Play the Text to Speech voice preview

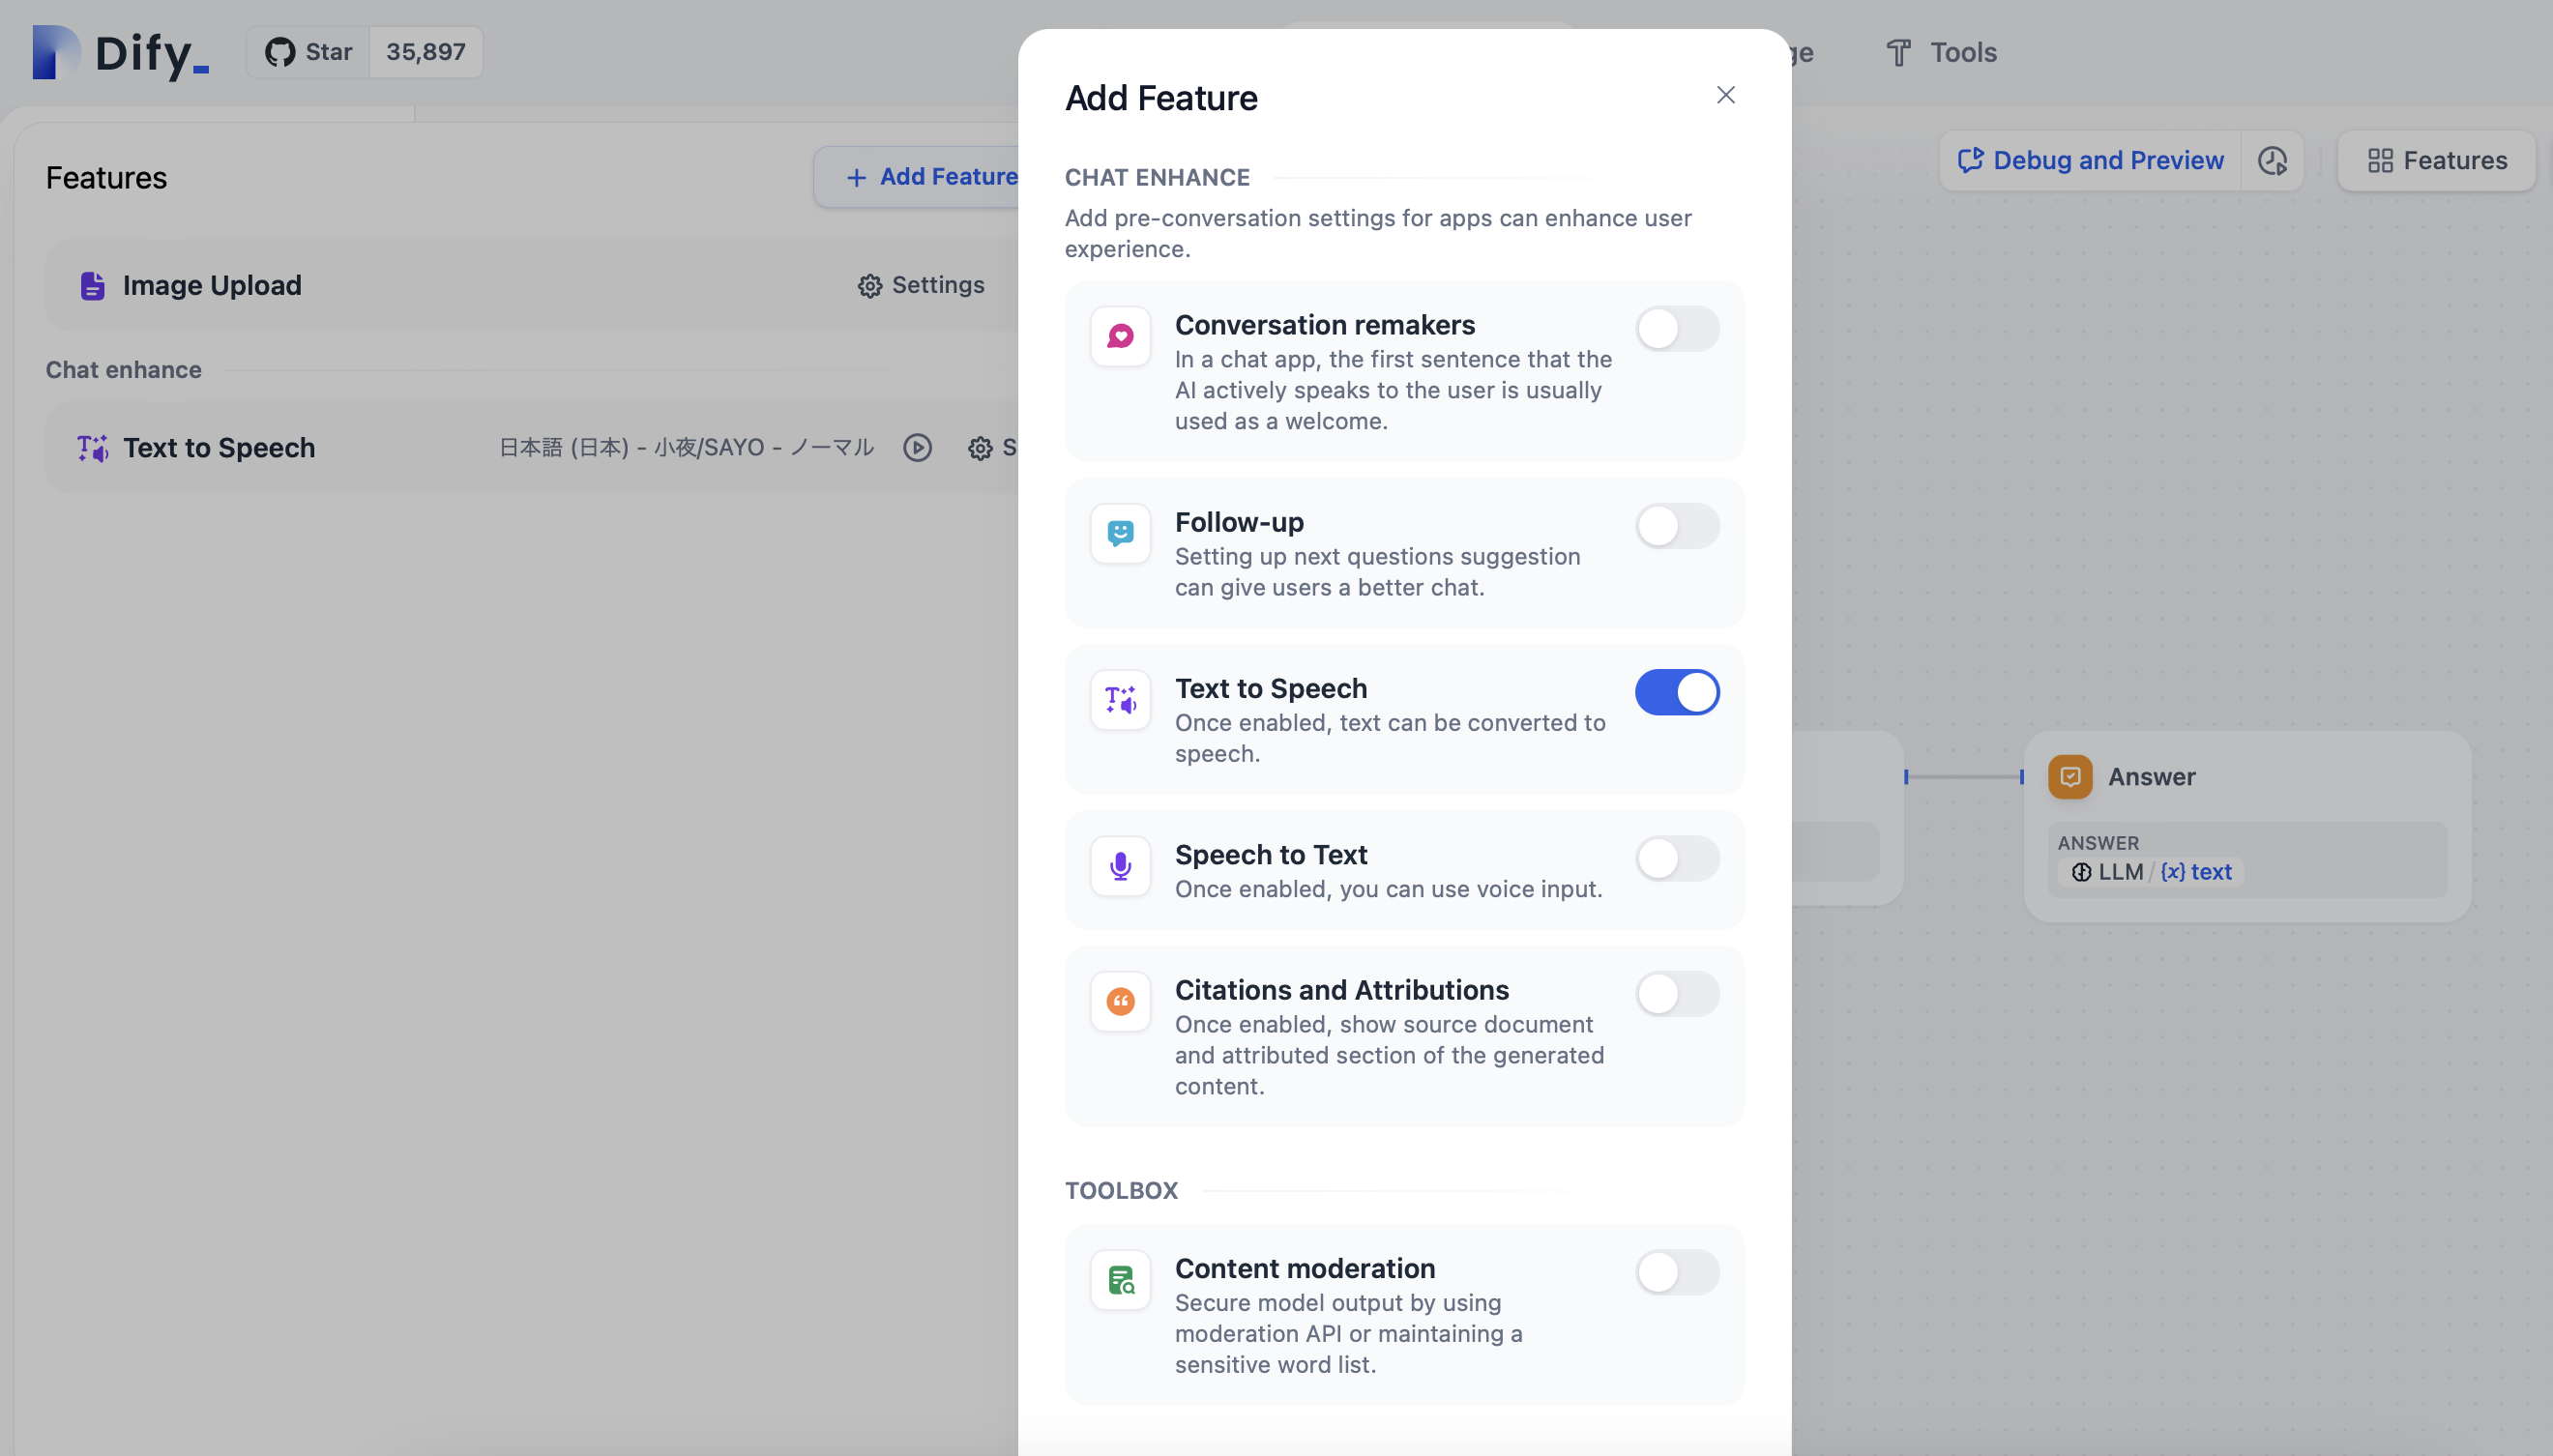point(917,448)
